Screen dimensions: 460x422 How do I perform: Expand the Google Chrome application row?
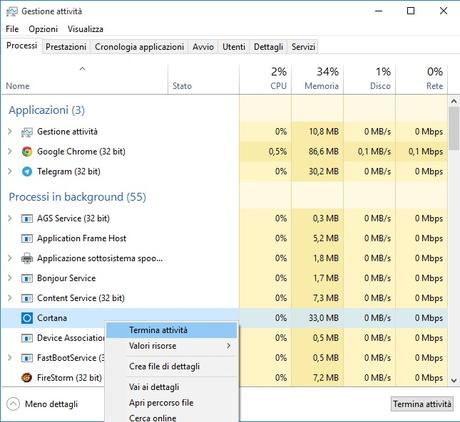[10, 152]
